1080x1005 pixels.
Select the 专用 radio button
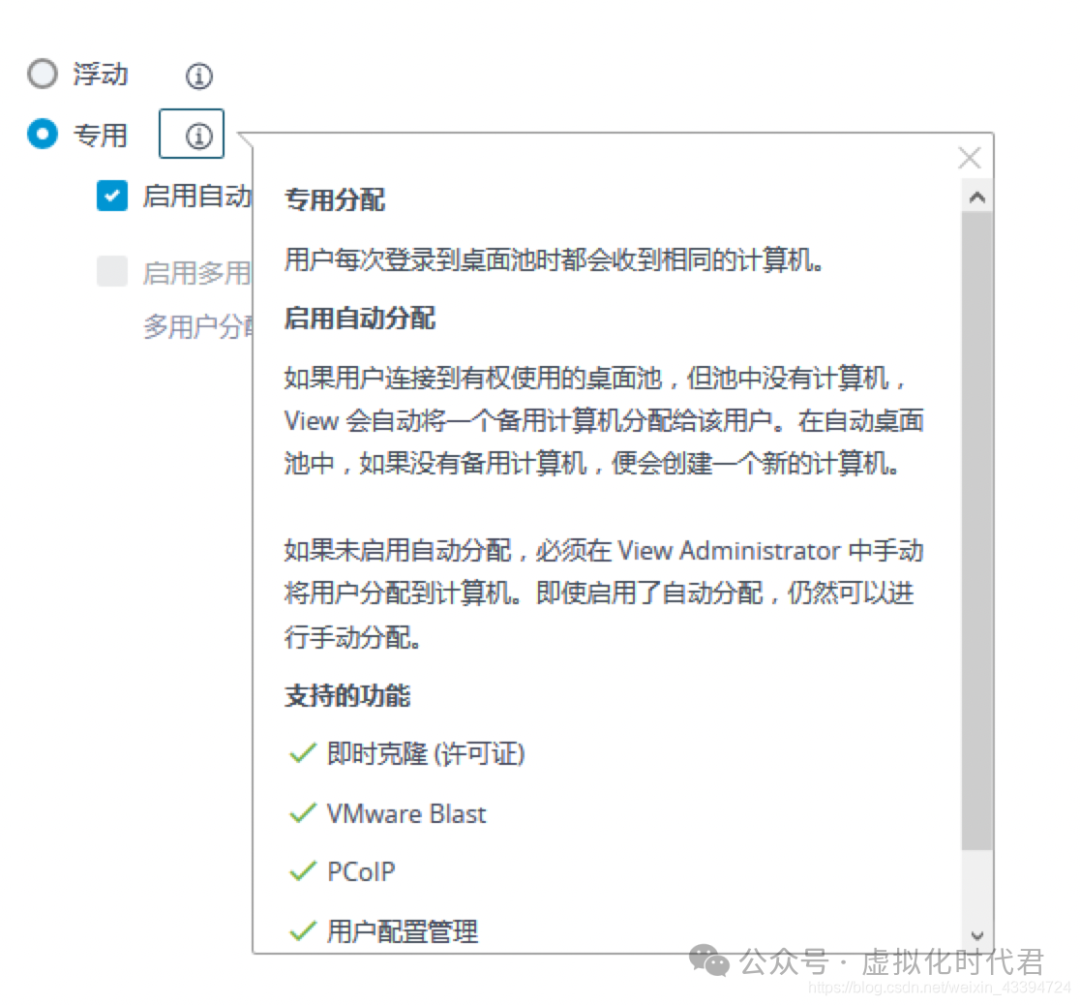42,134
